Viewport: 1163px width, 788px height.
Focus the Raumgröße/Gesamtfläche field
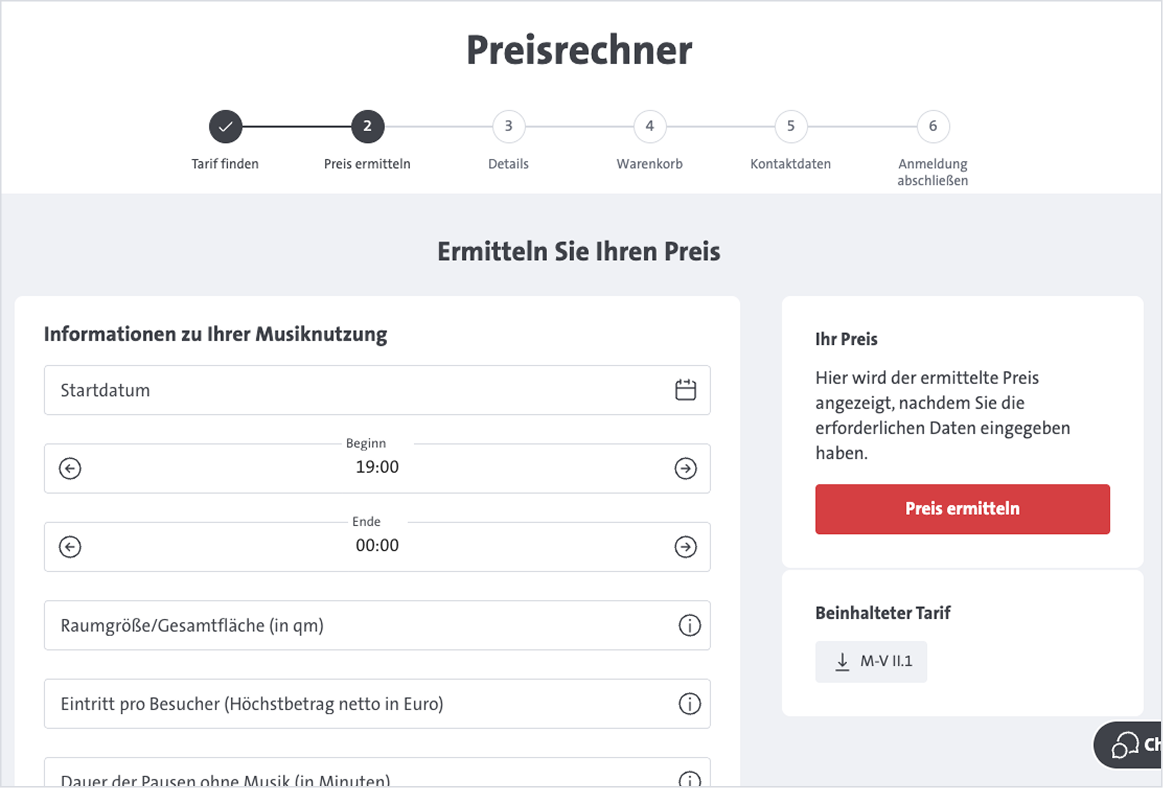tap(300, 625)
